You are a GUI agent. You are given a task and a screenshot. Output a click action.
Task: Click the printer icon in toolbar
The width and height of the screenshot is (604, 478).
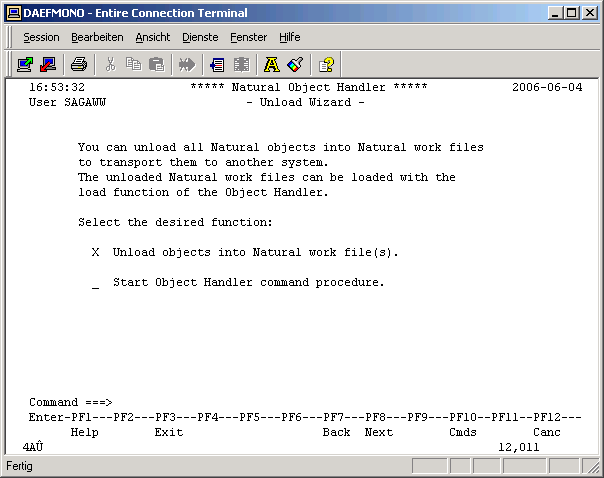79,64
